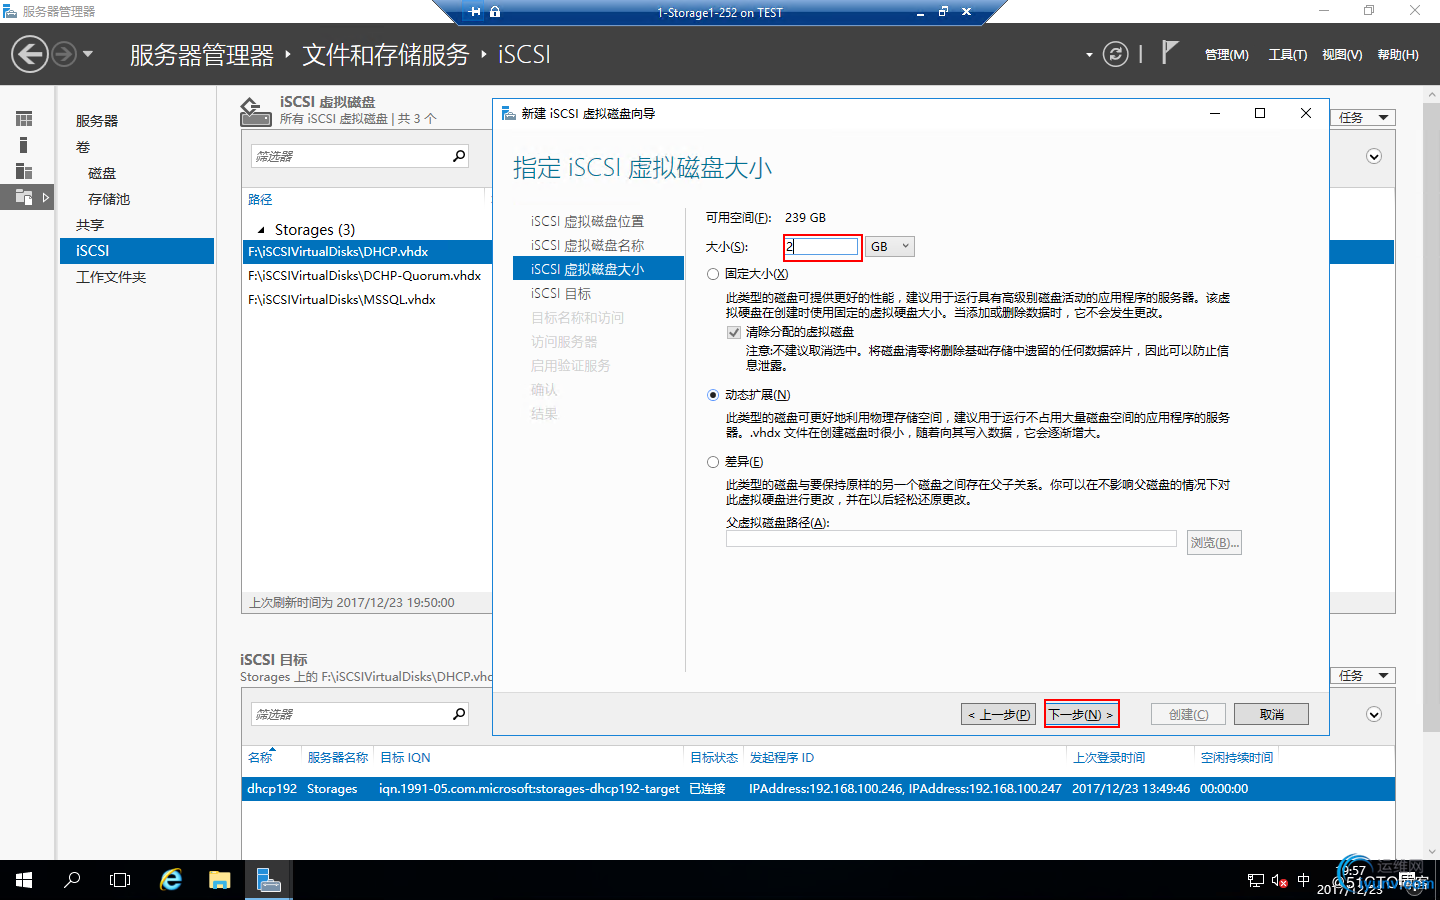Screen dimensions: 1440x900
Task: Click the all servers icon in left sidebar
Action: tap(24, 171)
